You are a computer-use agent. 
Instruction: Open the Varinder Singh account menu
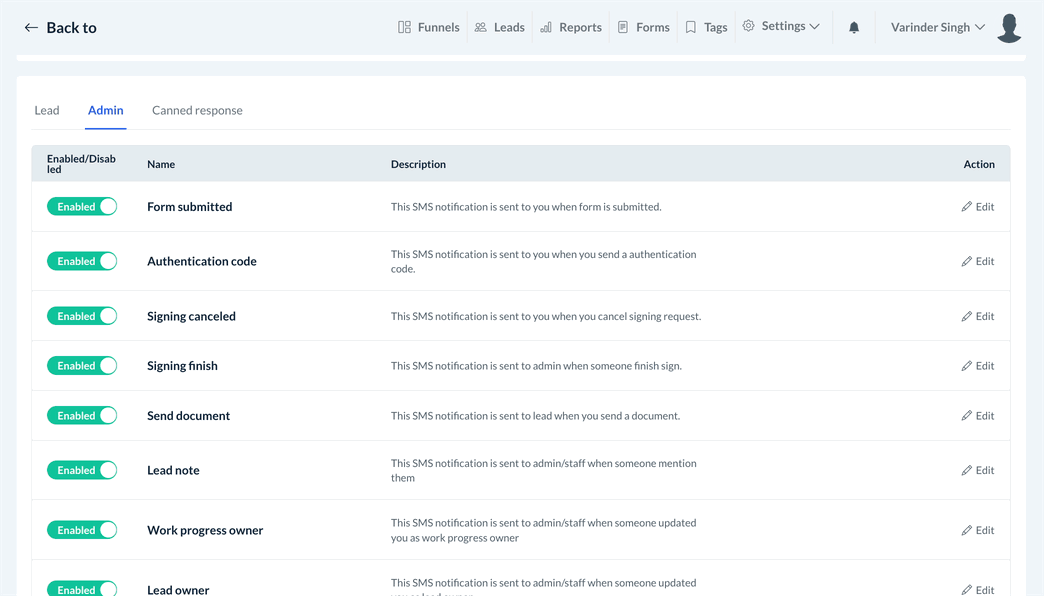[937, 27]
